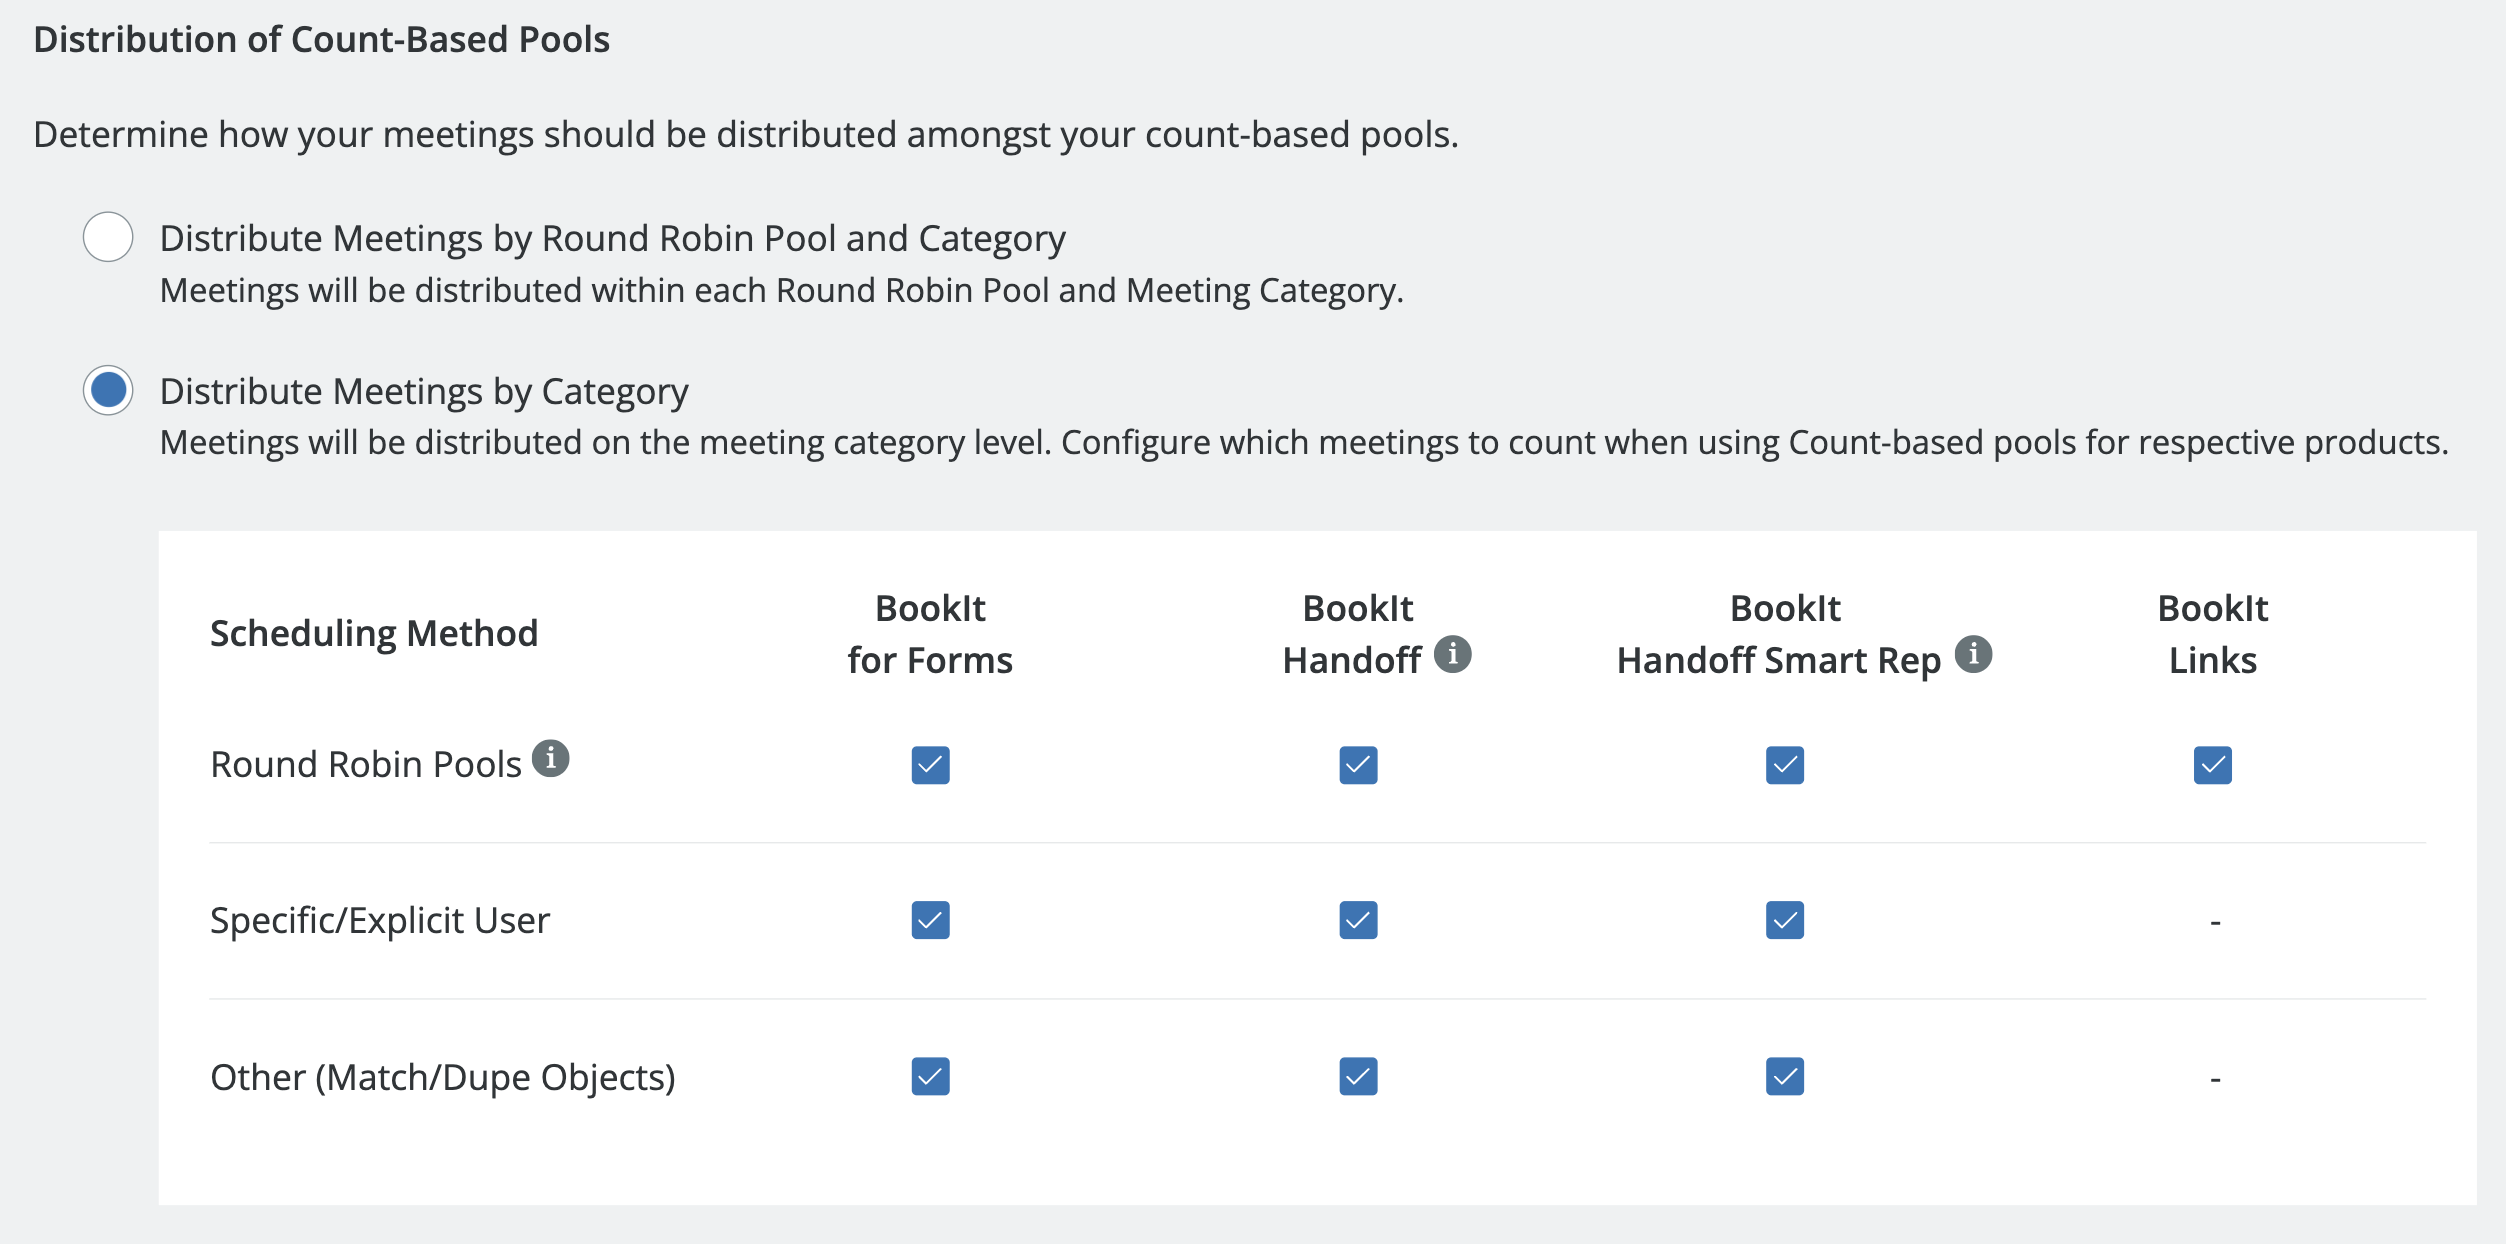Screen dimensions: 2506x1244
Task: Uncheck Other (Match/Dupe Objects) for BookIt for Forms
Action: point(930,1076)
